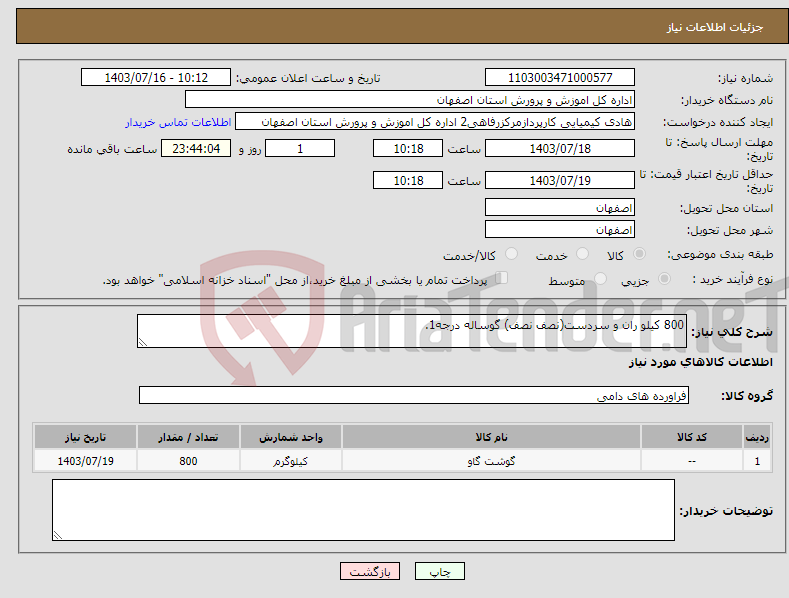The width and height of the screenshot is (789, 598).
Task: Click response deadline date 1403/07/18 field
Action: [560, 148]
